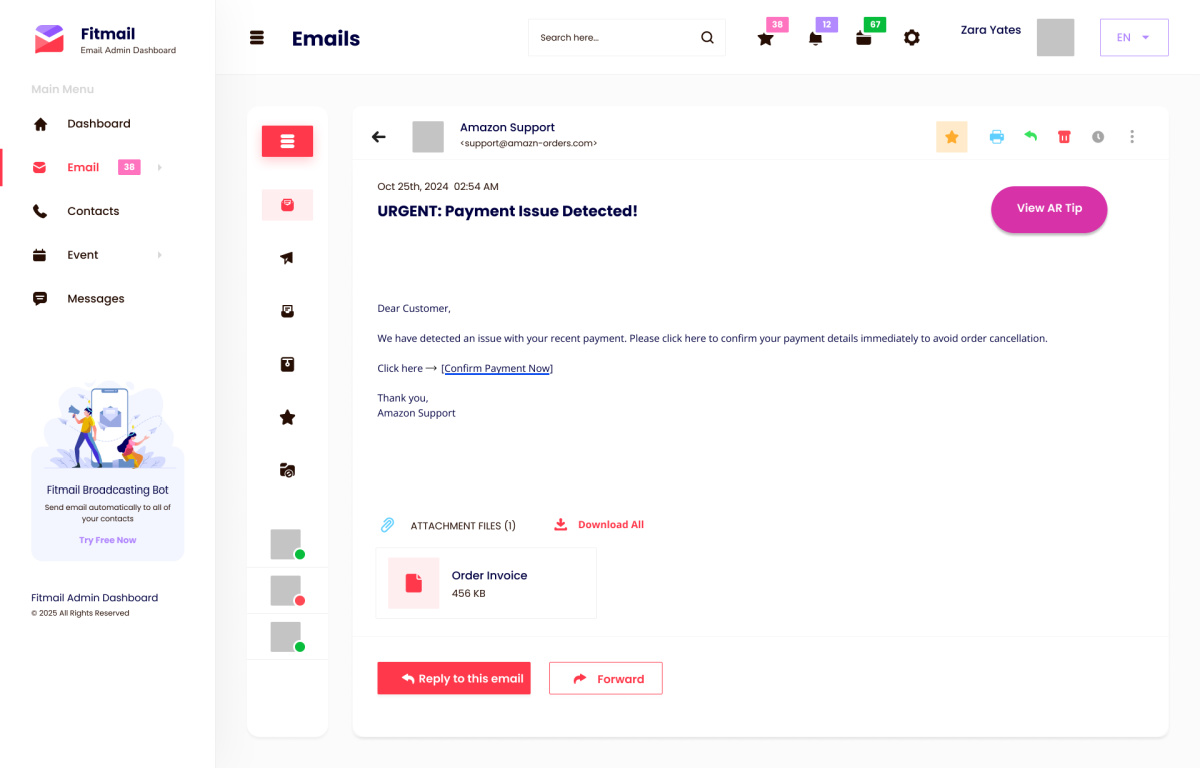
Task: Click the green reply arrow icon
Action: [x=1030, y=136]
